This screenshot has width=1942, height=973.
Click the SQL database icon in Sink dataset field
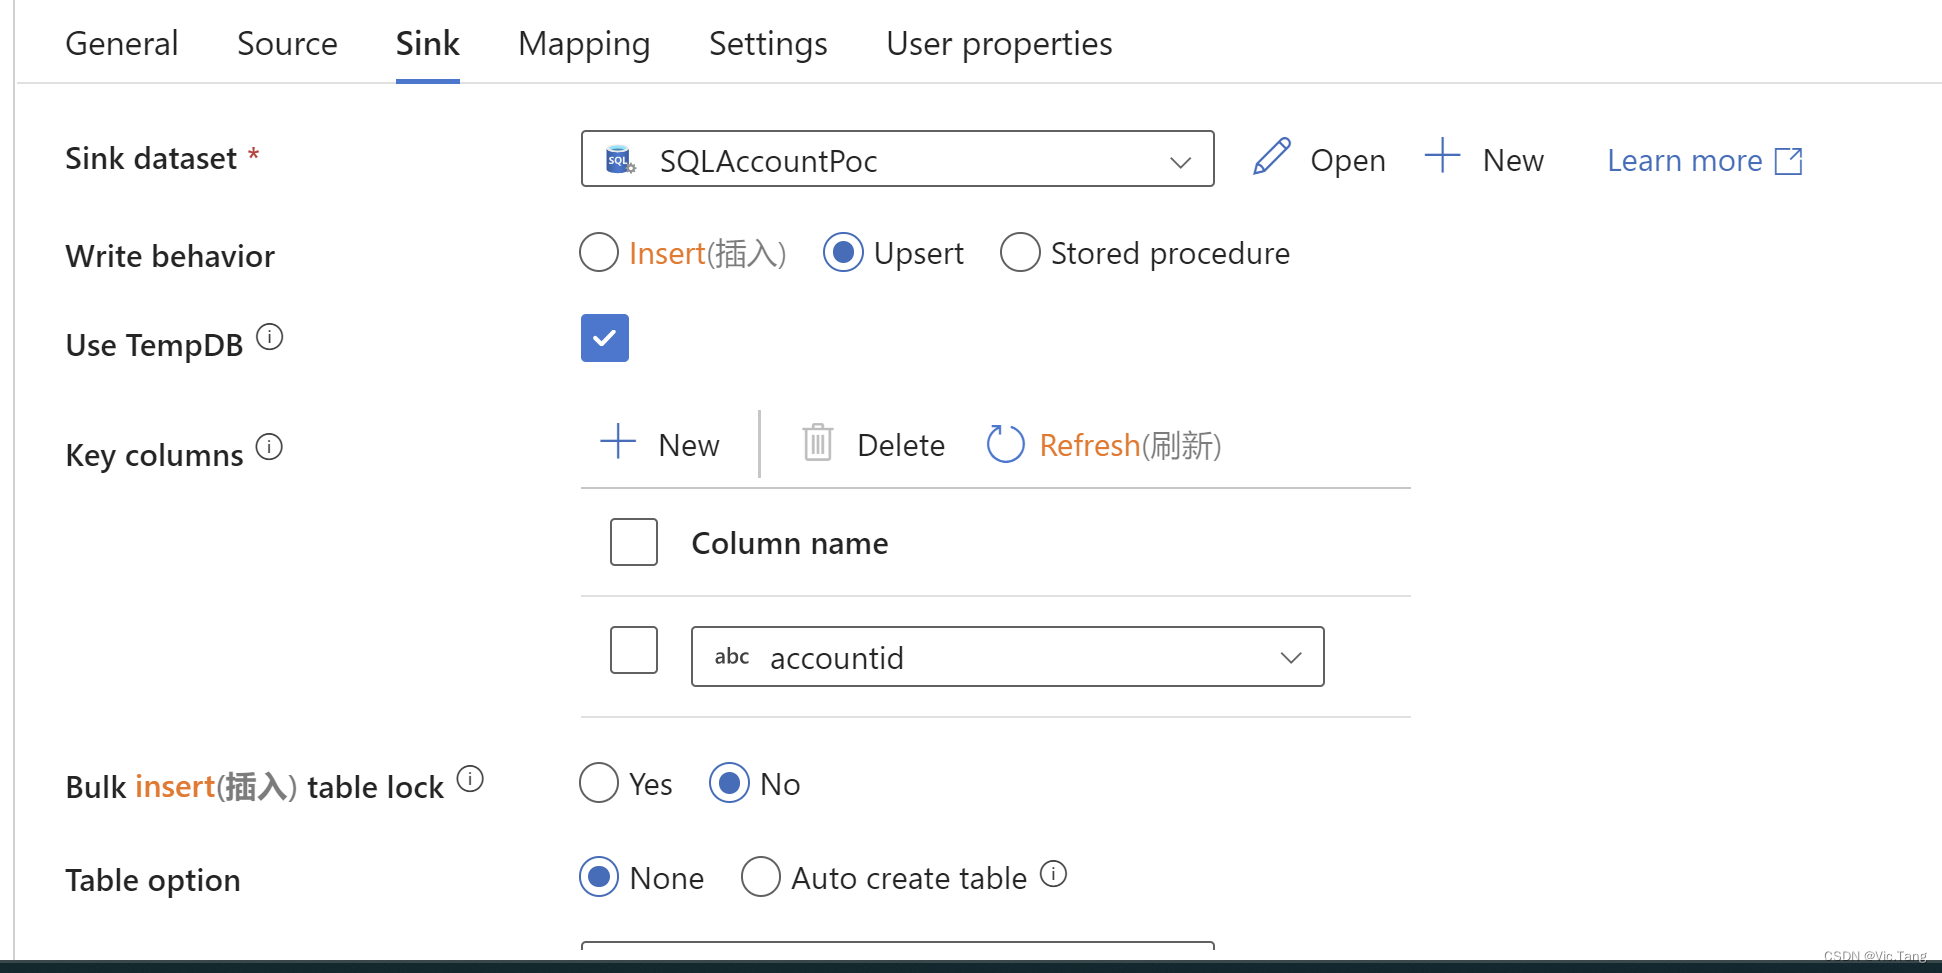point(619,159)
